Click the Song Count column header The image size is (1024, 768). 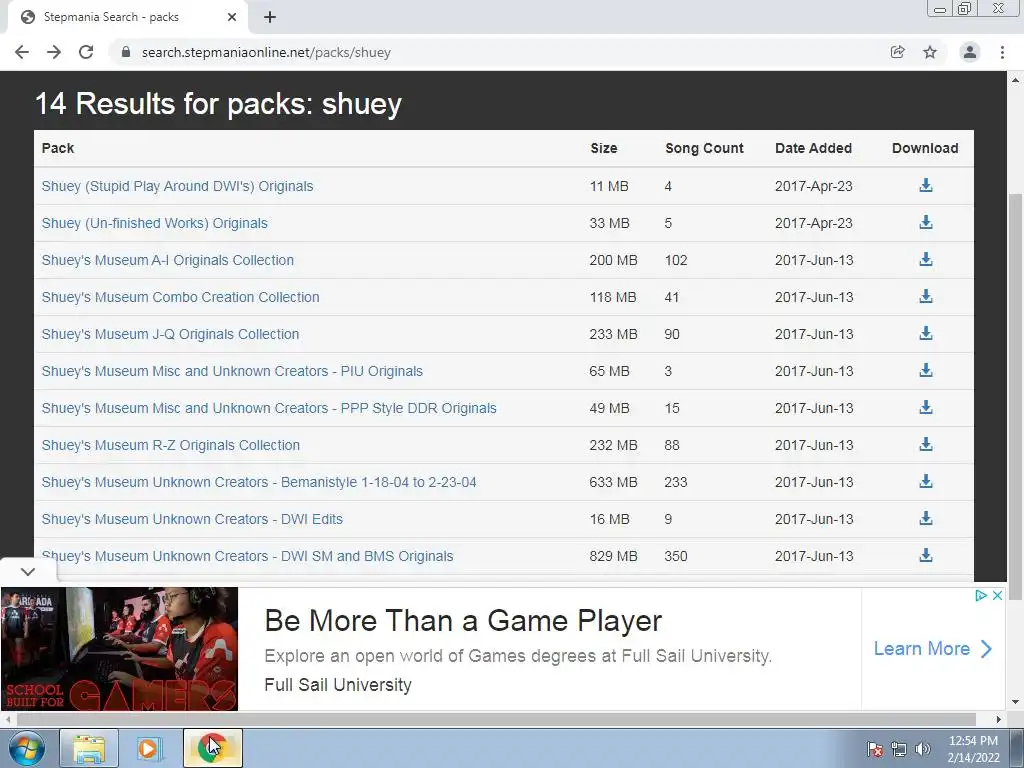pyautogui.click(x=704, y=148)
